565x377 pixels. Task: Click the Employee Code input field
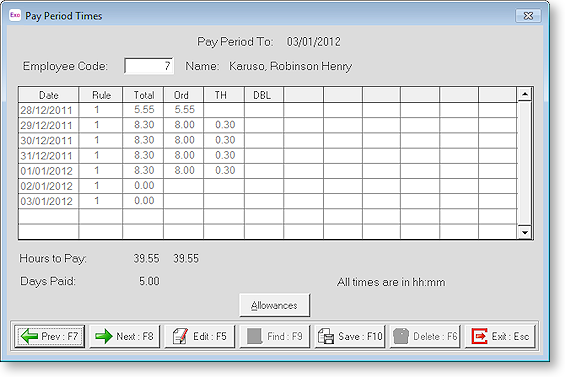[x=149, y=66]
